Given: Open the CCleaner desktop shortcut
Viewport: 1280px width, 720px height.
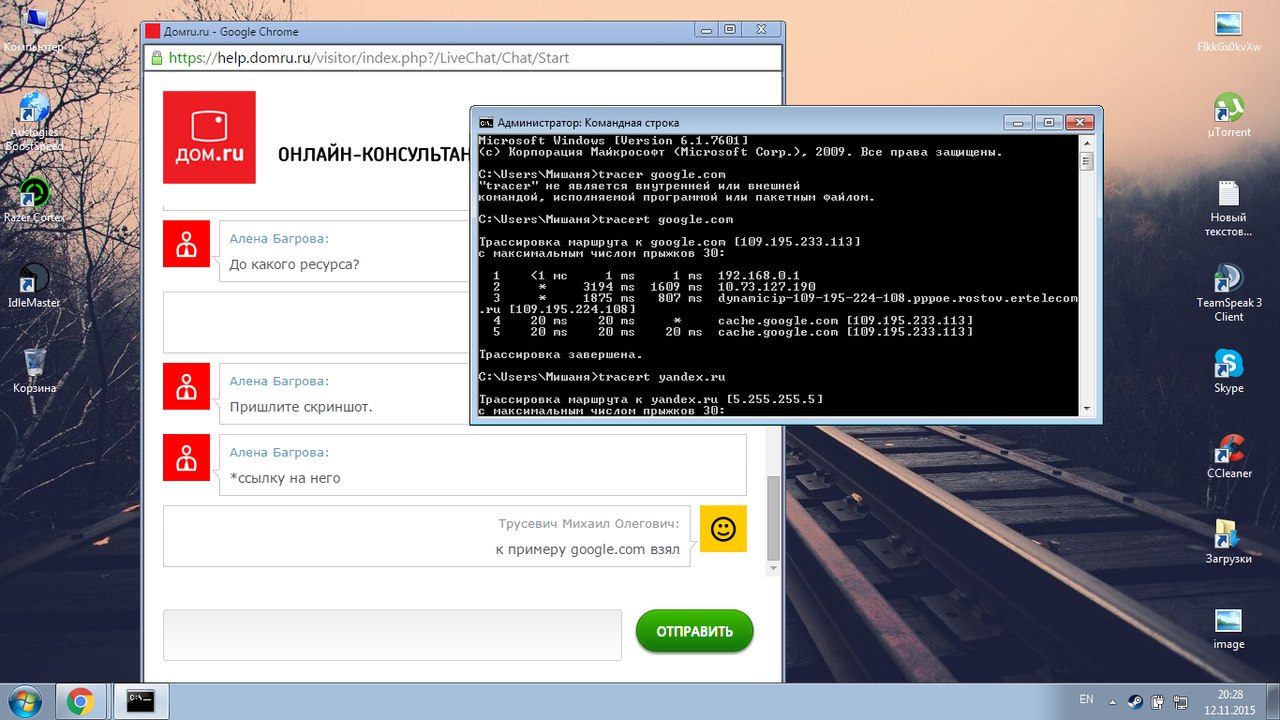Looking at the screenshot, I should pos(1229,457).
